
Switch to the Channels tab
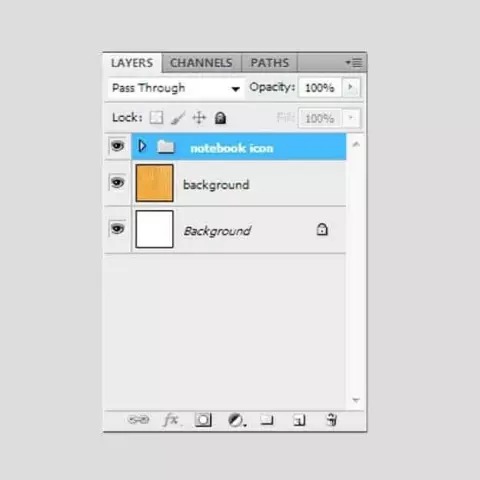201,63
